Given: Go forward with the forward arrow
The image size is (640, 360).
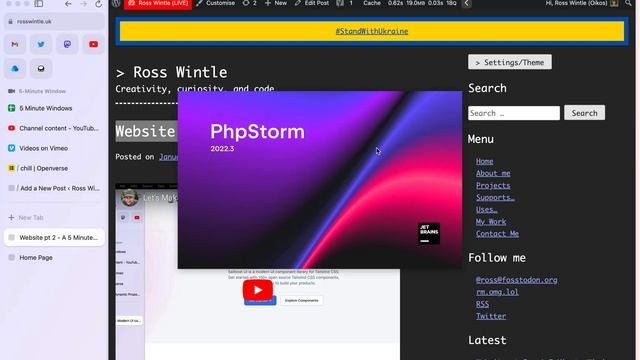Looking at the screenshot, I should point(84,4).
